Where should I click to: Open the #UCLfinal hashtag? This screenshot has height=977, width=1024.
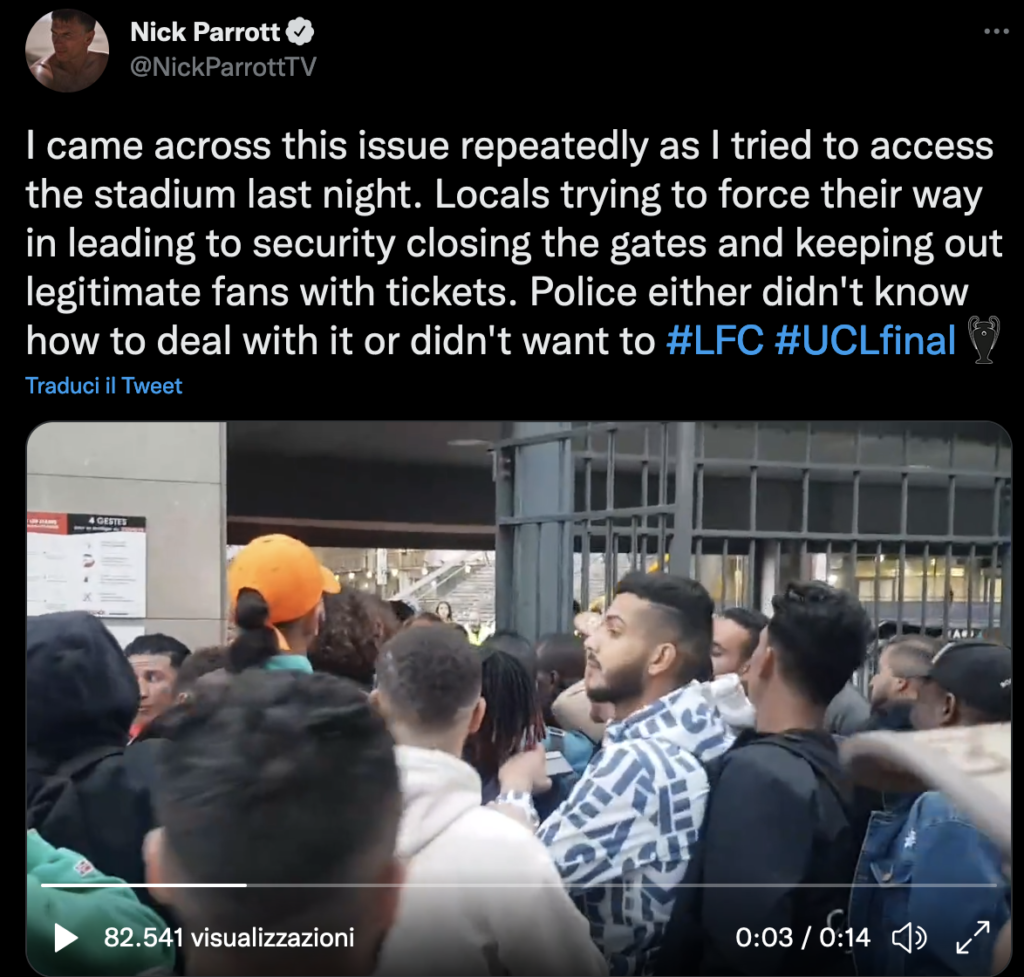(x=865, y=340)
